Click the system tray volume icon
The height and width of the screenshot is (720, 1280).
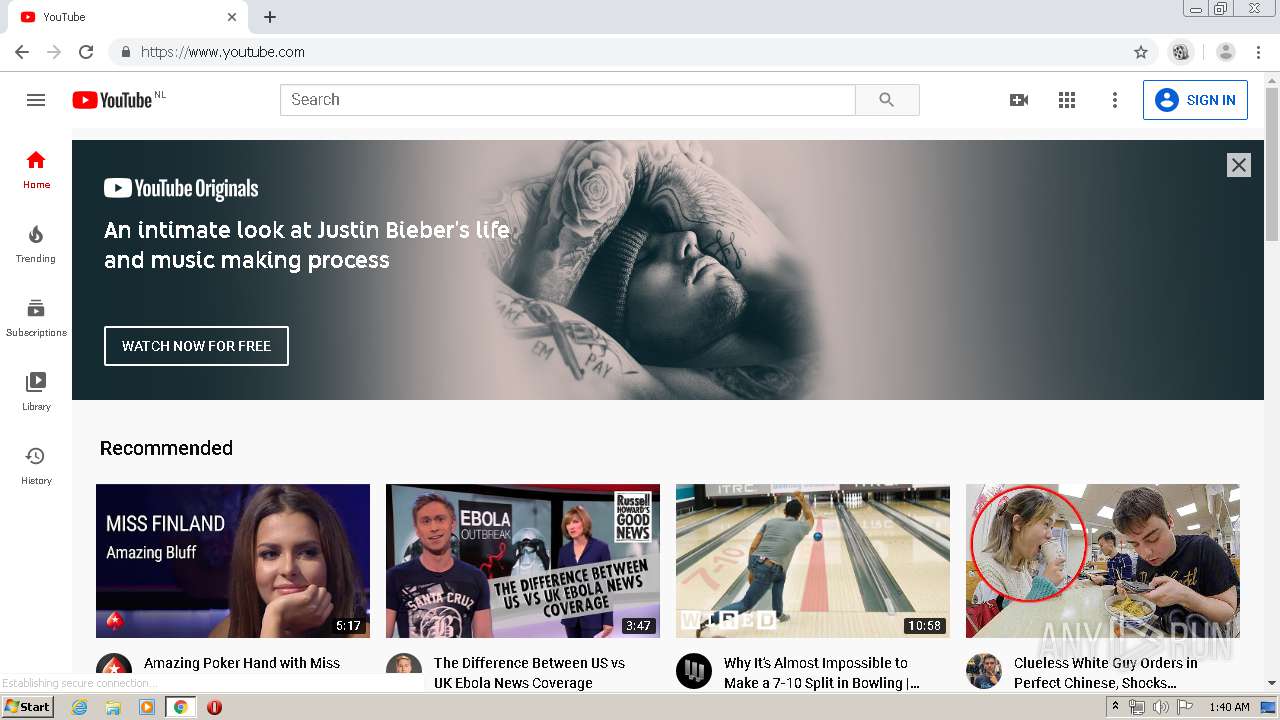[1160, 707]
